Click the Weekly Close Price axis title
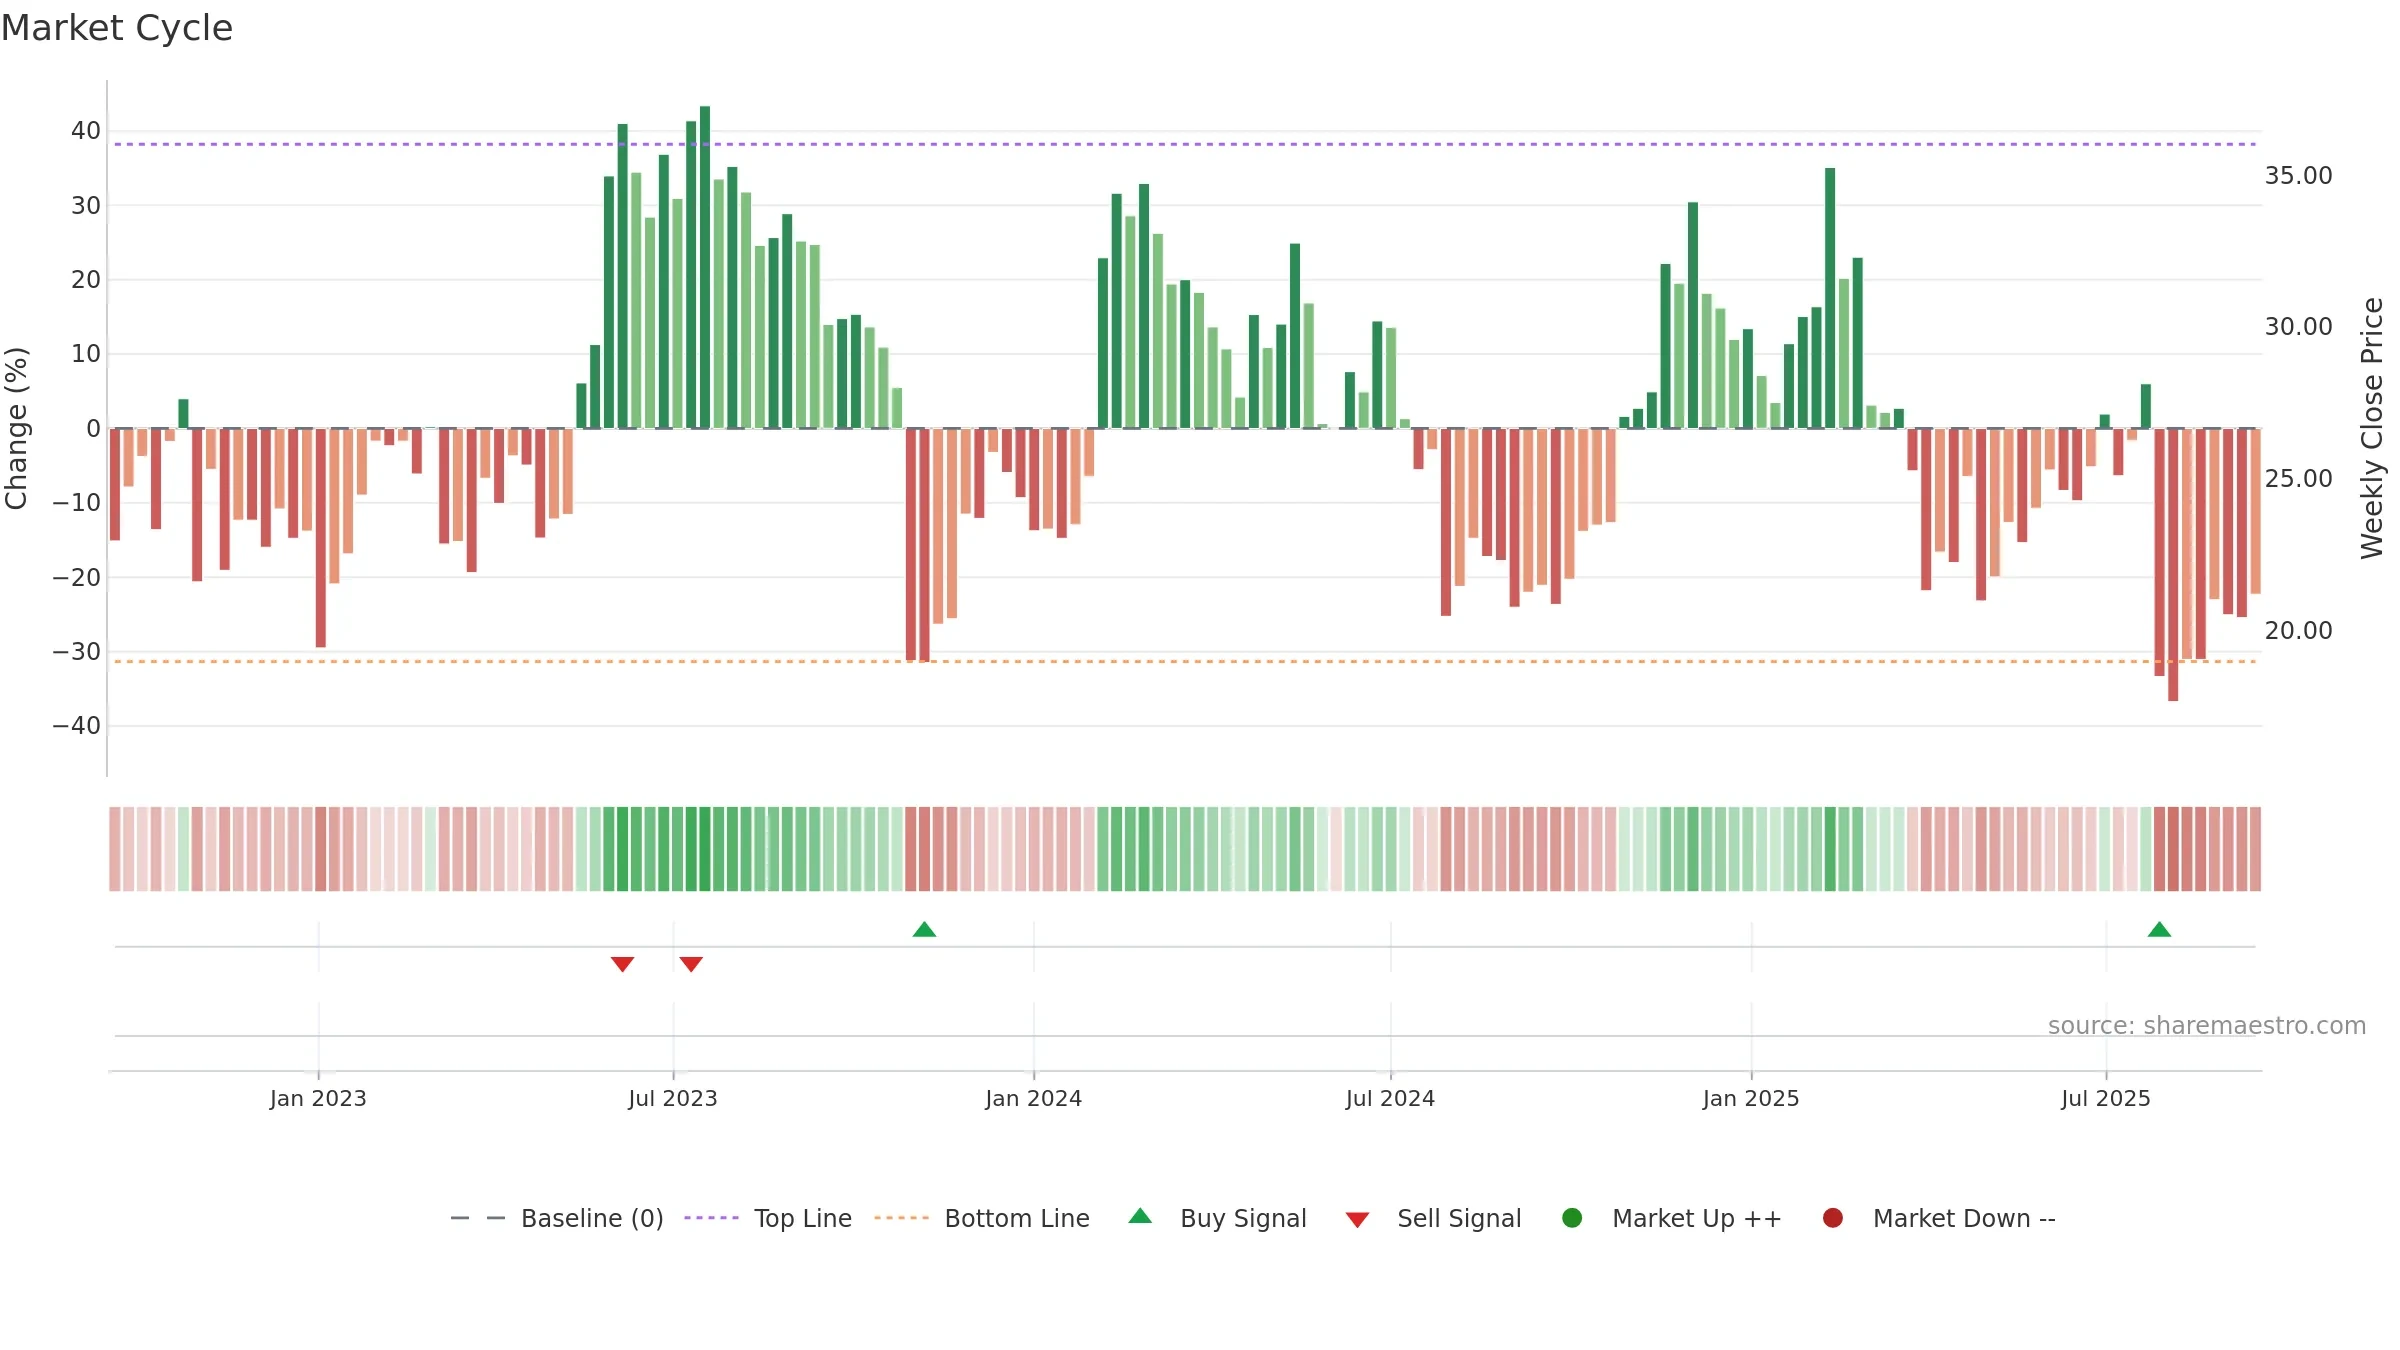 click(2372, 428)
